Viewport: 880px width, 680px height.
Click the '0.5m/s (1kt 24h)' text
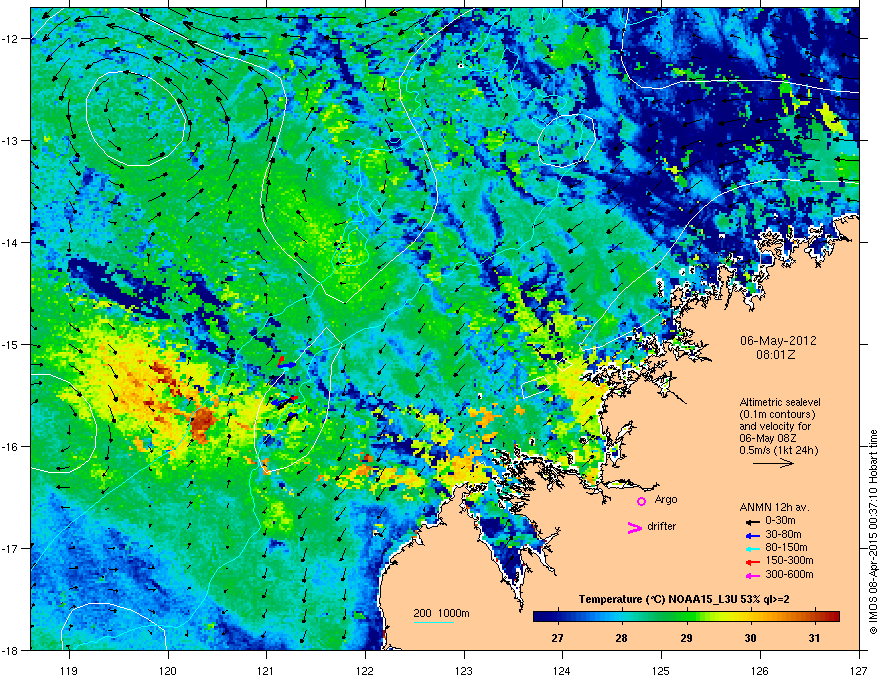(x=778, y=450)
